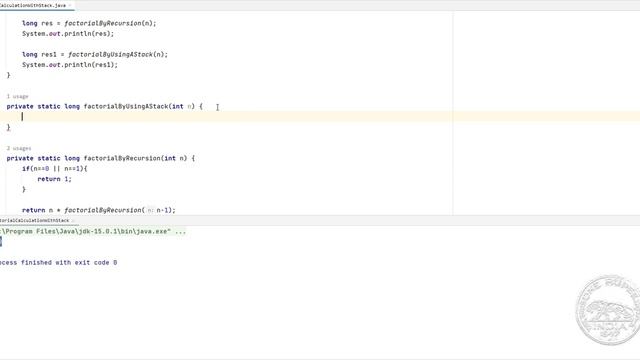Viewport: 640px width, 360px height.
Task: Click factorialByRecursion in the method declaration
Action: coord(122,158)
